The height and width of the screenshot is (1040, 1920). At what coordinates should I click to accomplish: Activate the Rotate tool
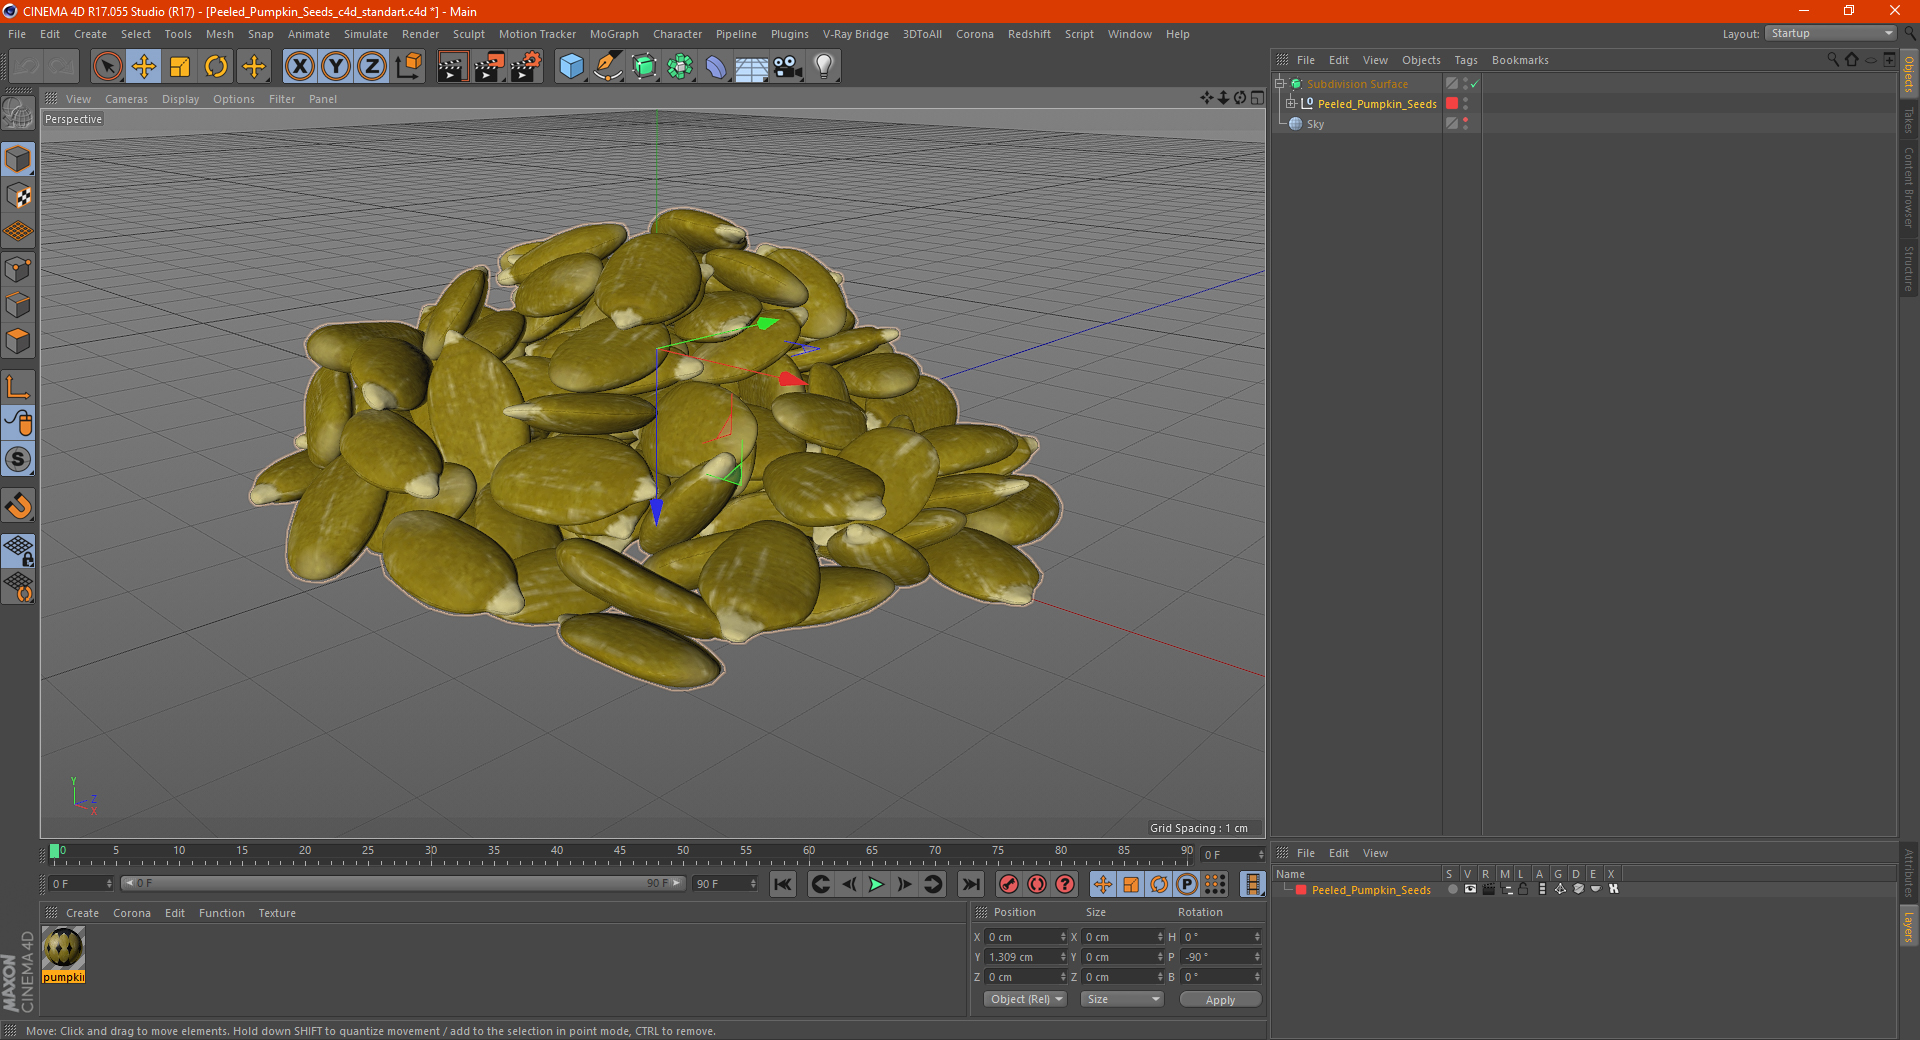tap(216, 67)
